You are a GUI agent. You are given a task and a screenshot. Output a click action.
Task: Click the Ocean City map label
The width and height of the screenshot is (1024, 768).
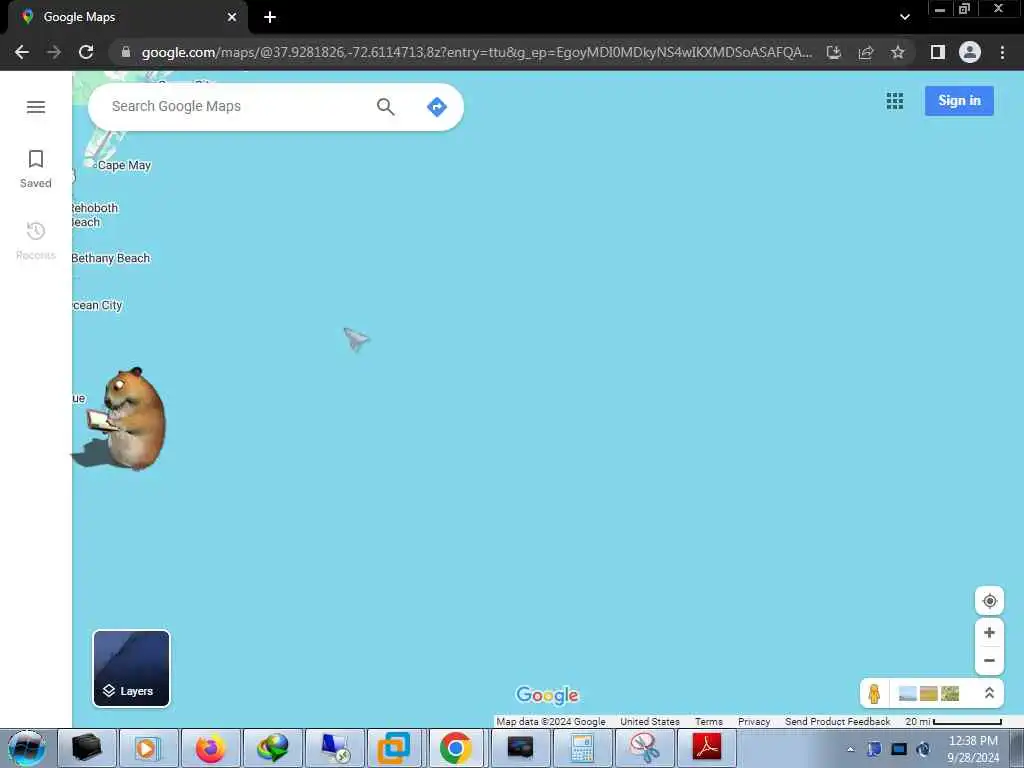[97, 305]
